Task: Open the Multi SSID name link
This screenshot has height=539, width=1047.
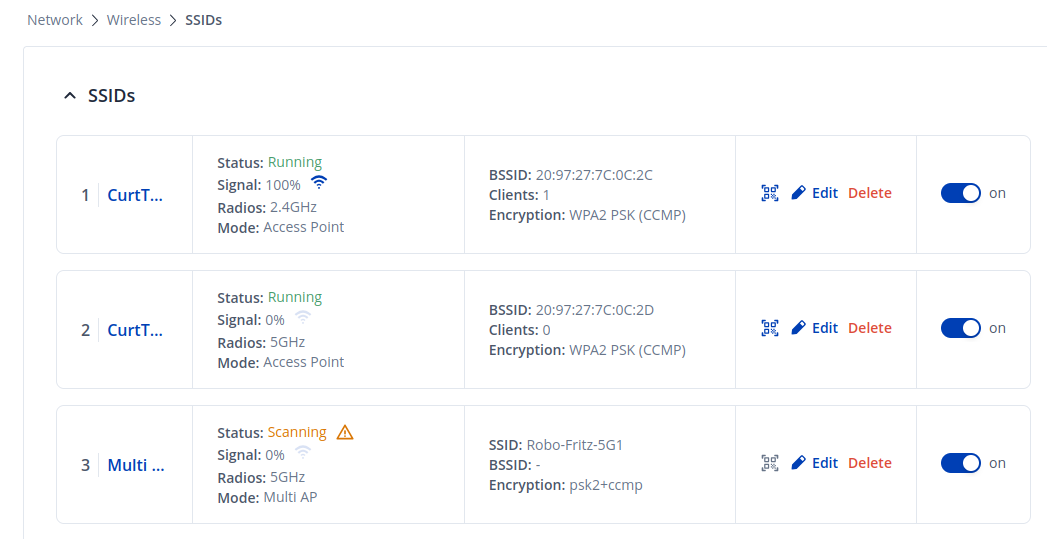Action: (135, 465)
